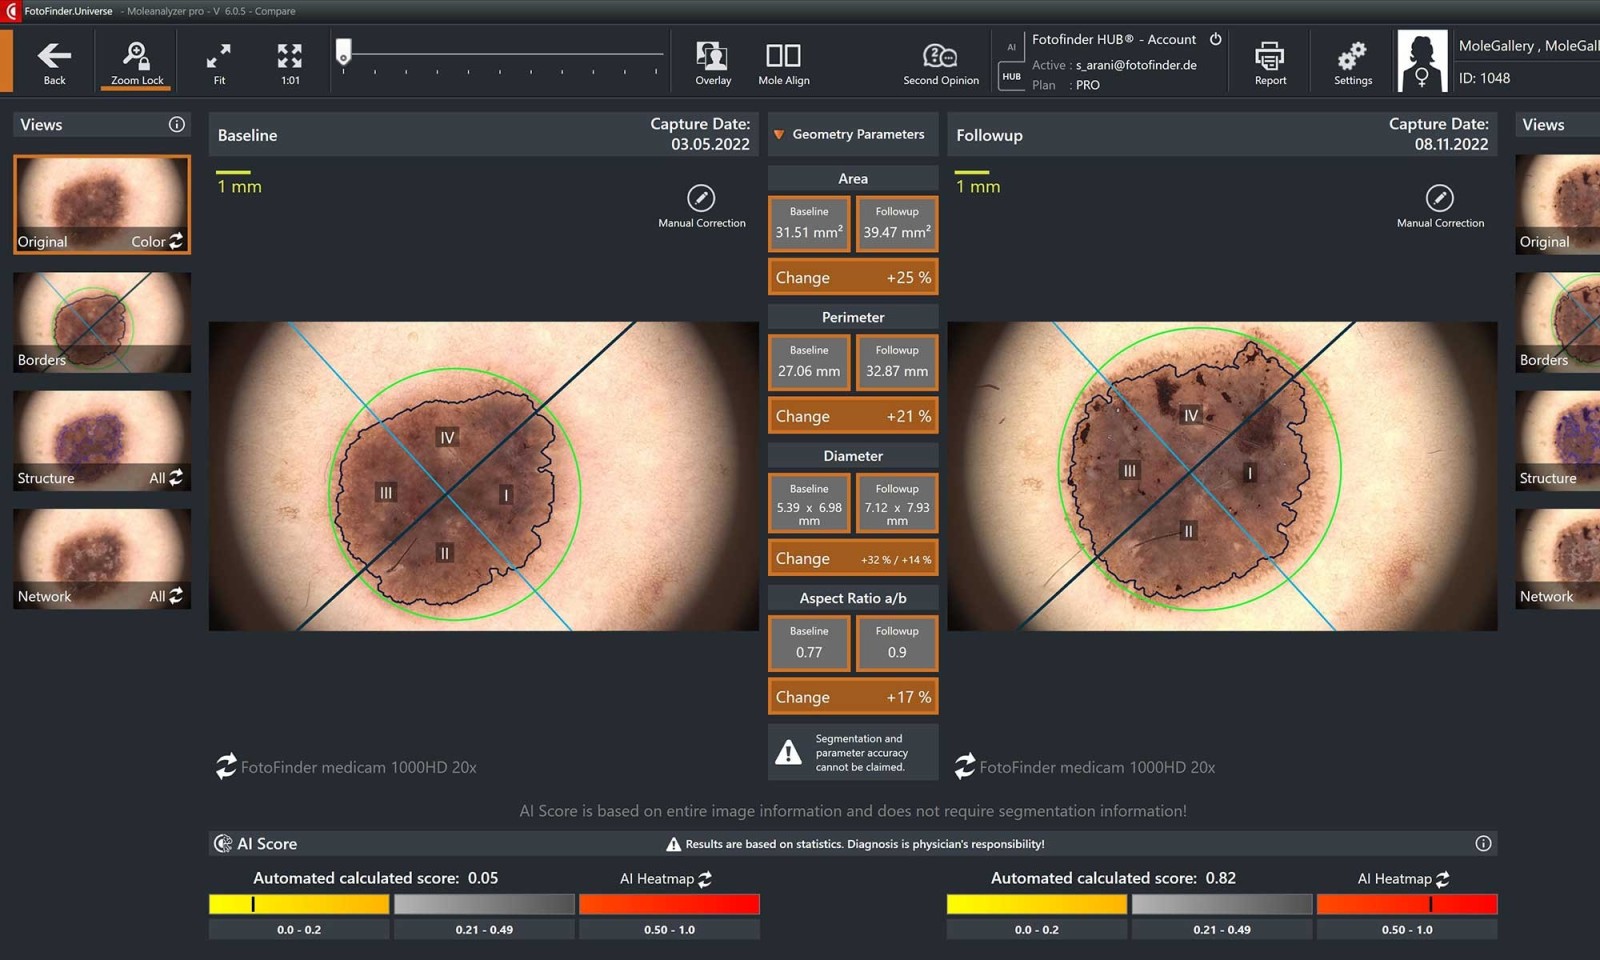Select Perimeter Baseline 27.06 mm value
Screen dimensions: 1600x960
809,362
